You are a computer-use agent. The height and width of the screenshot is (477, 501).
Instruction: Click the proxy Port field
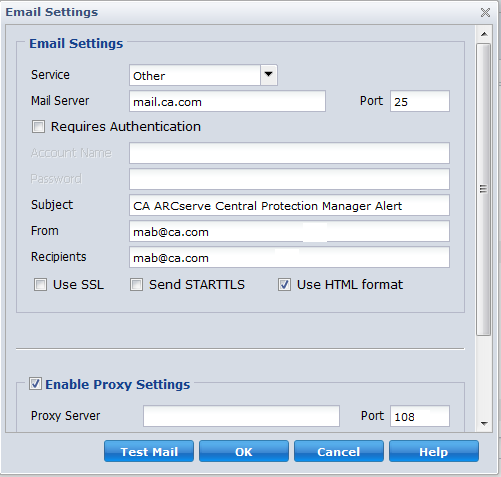point(420,416)
